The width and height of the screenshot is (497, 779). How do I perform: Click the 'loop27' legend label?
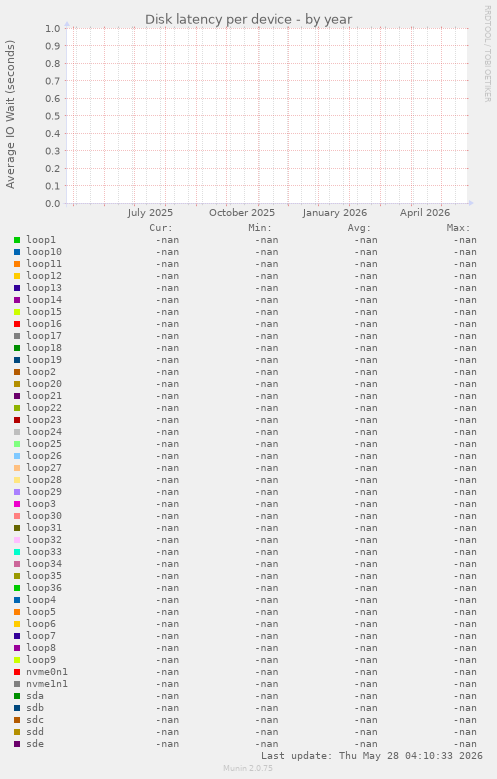44,468
